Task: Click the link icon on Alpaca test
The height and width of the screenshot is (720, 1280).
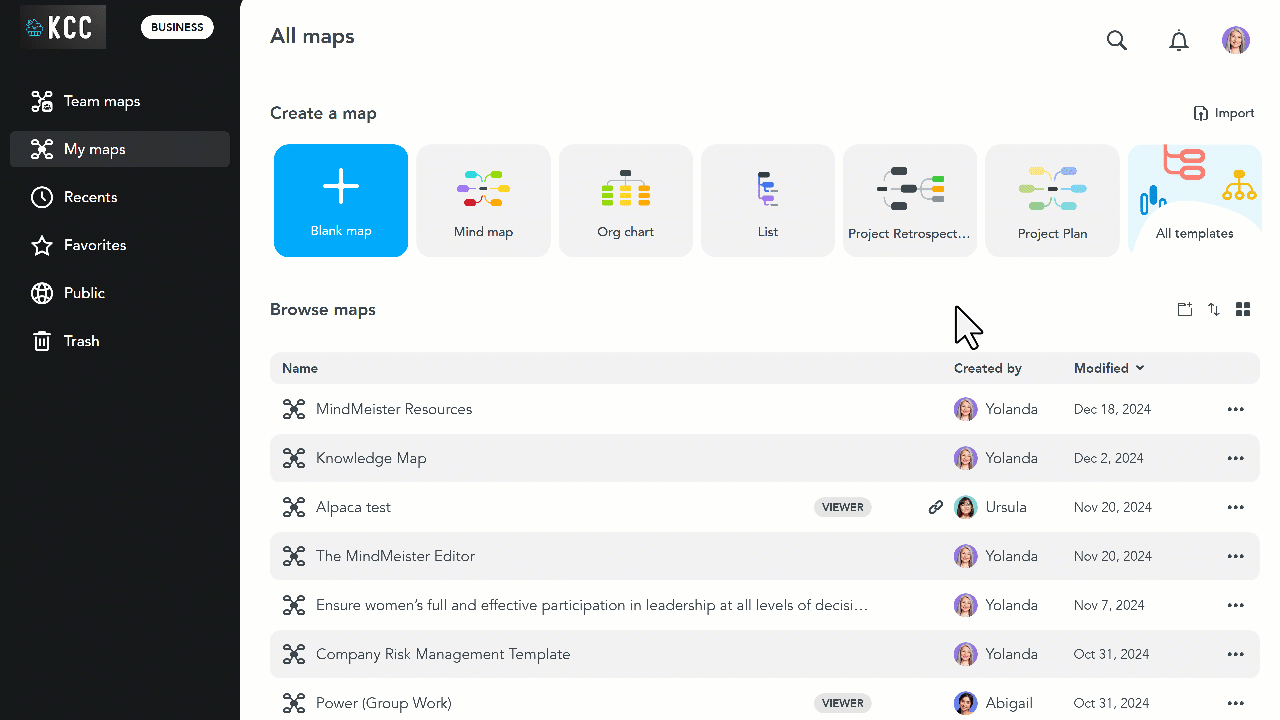Action: 936,507
